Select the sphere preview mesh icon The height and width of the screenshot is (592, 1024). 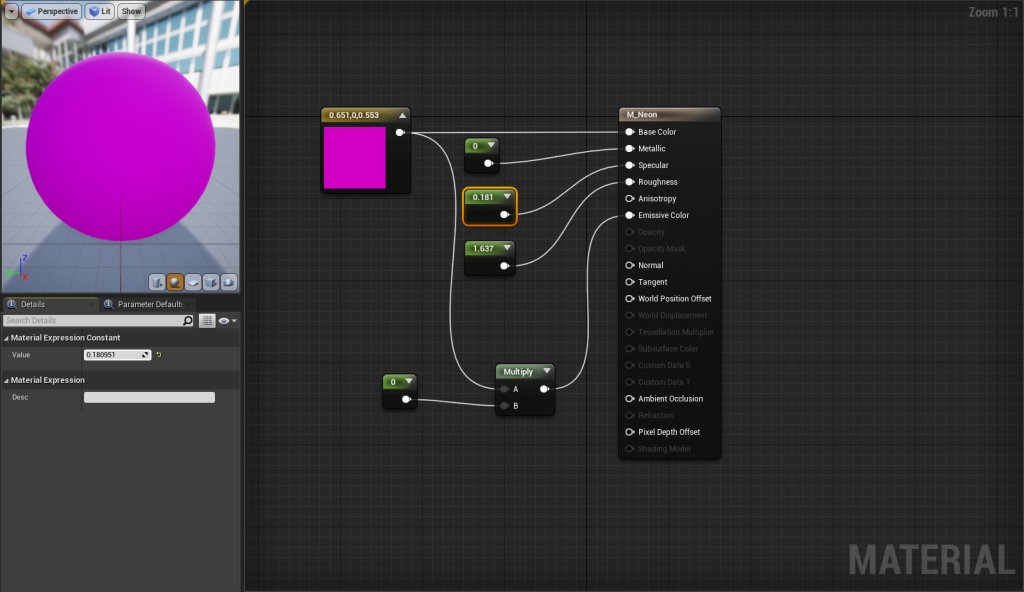(175, 282)
